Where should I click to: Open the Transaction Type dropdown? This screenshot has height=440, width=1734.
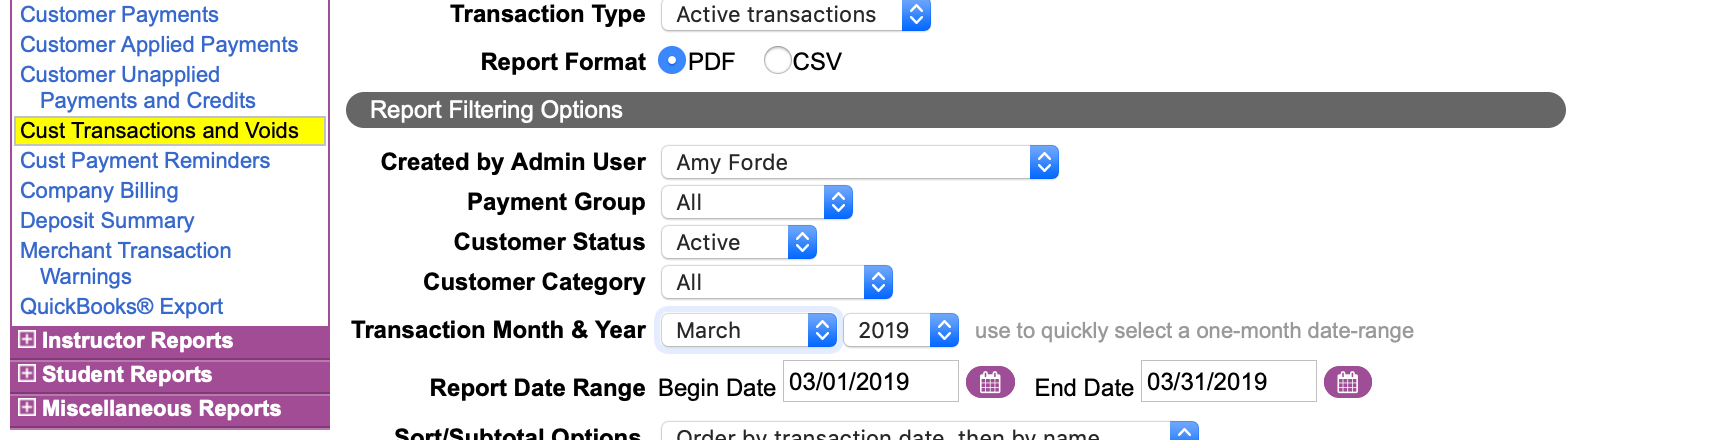pyautogui.click(x=796, y=15)
